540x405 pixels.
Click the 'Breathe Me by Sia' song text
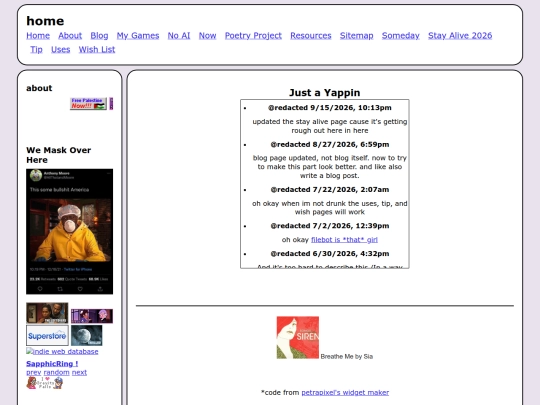346,356
